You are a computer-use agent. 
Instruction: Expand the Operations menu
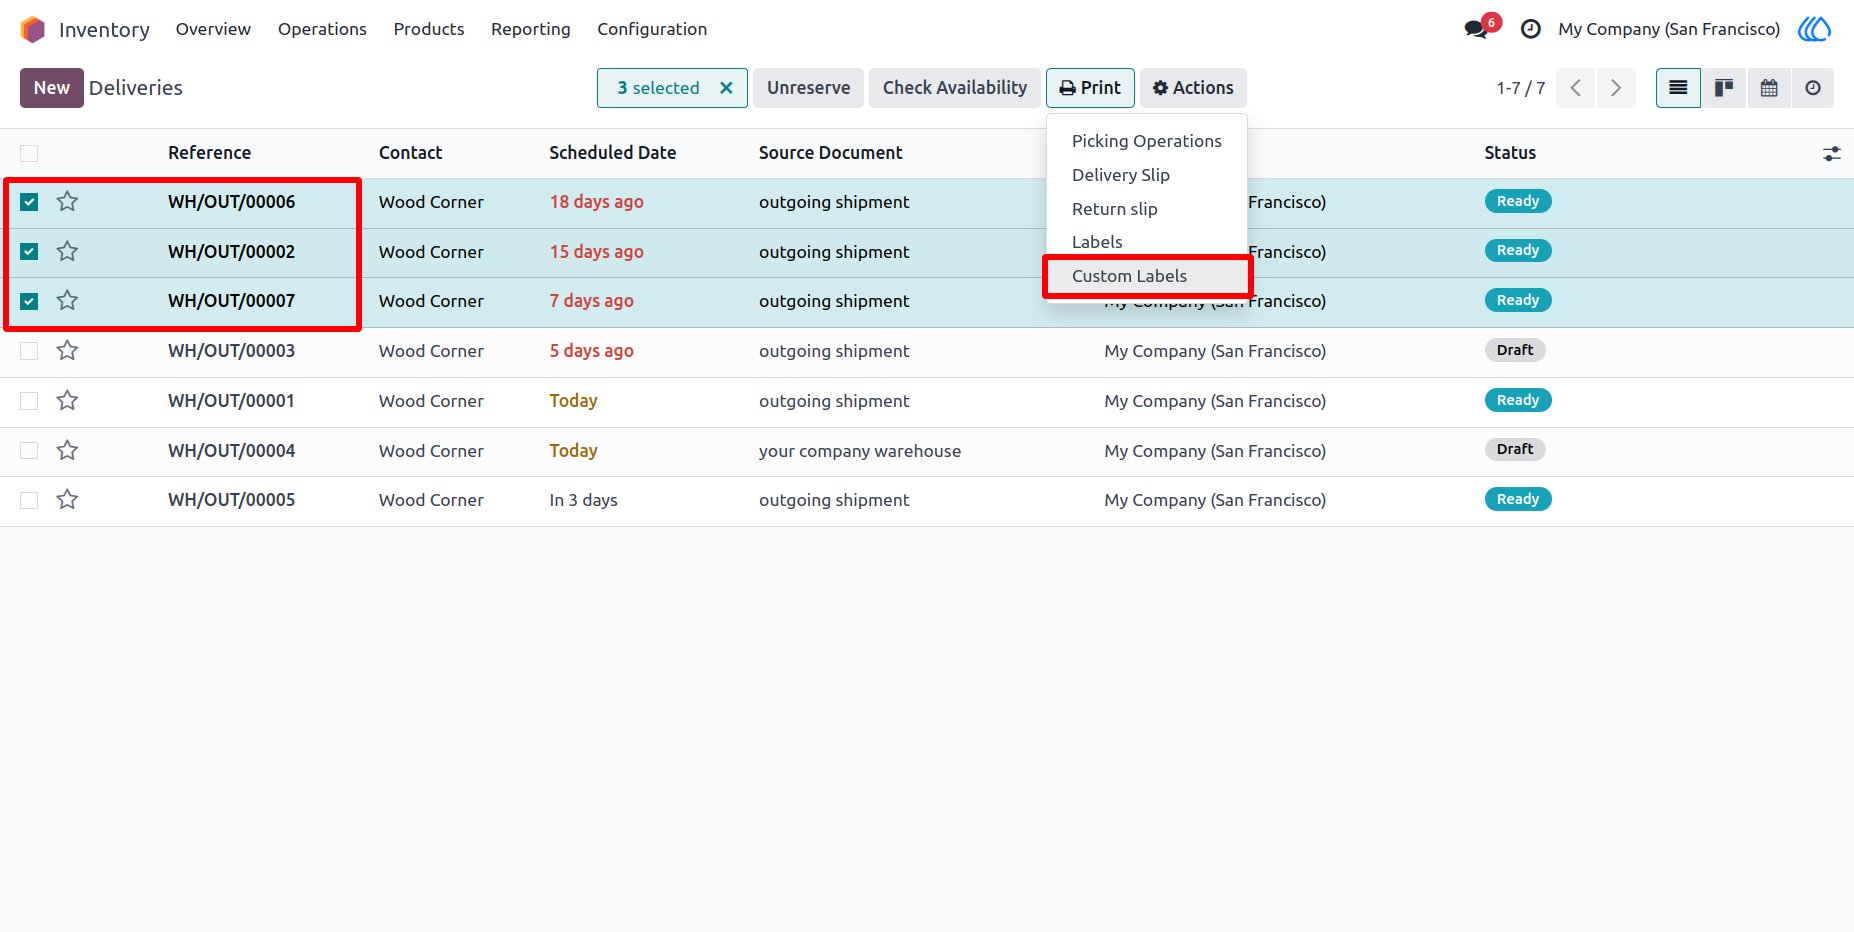(322, 30)
